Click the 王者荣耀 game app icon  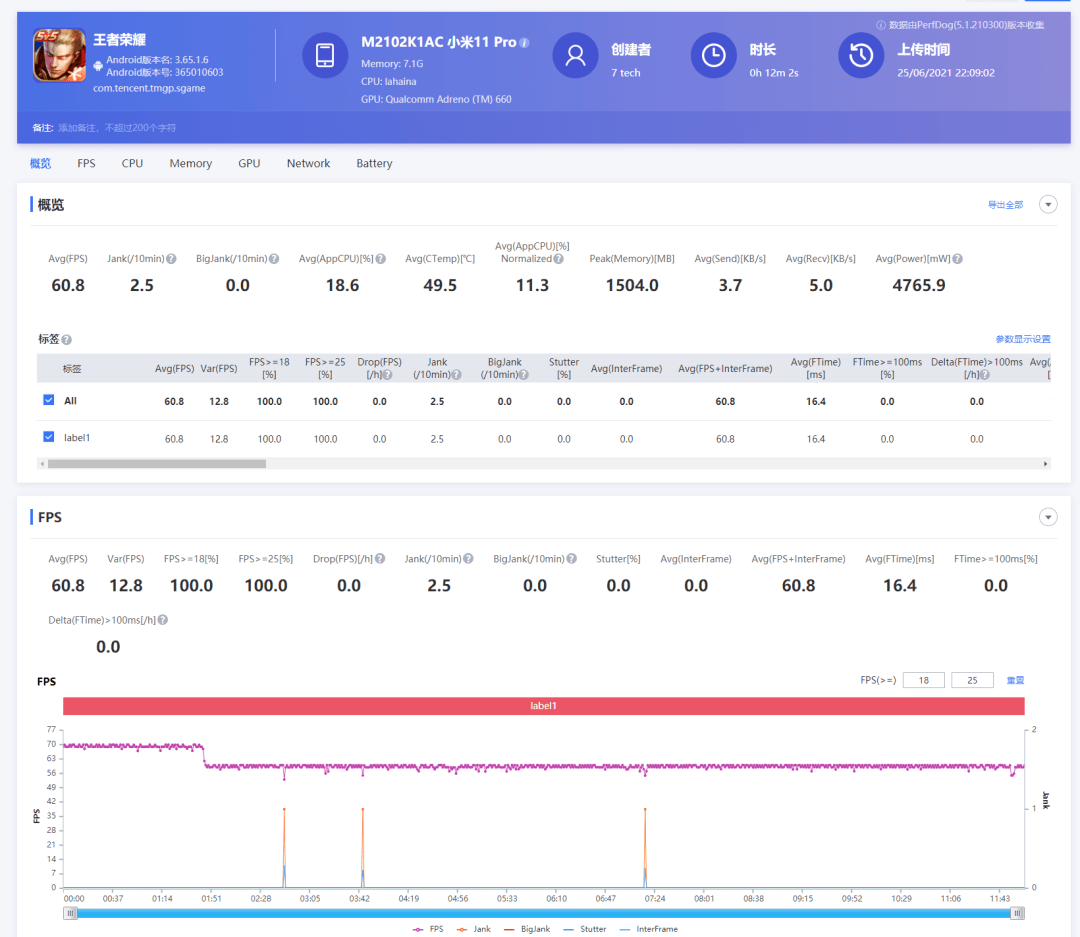59,56
